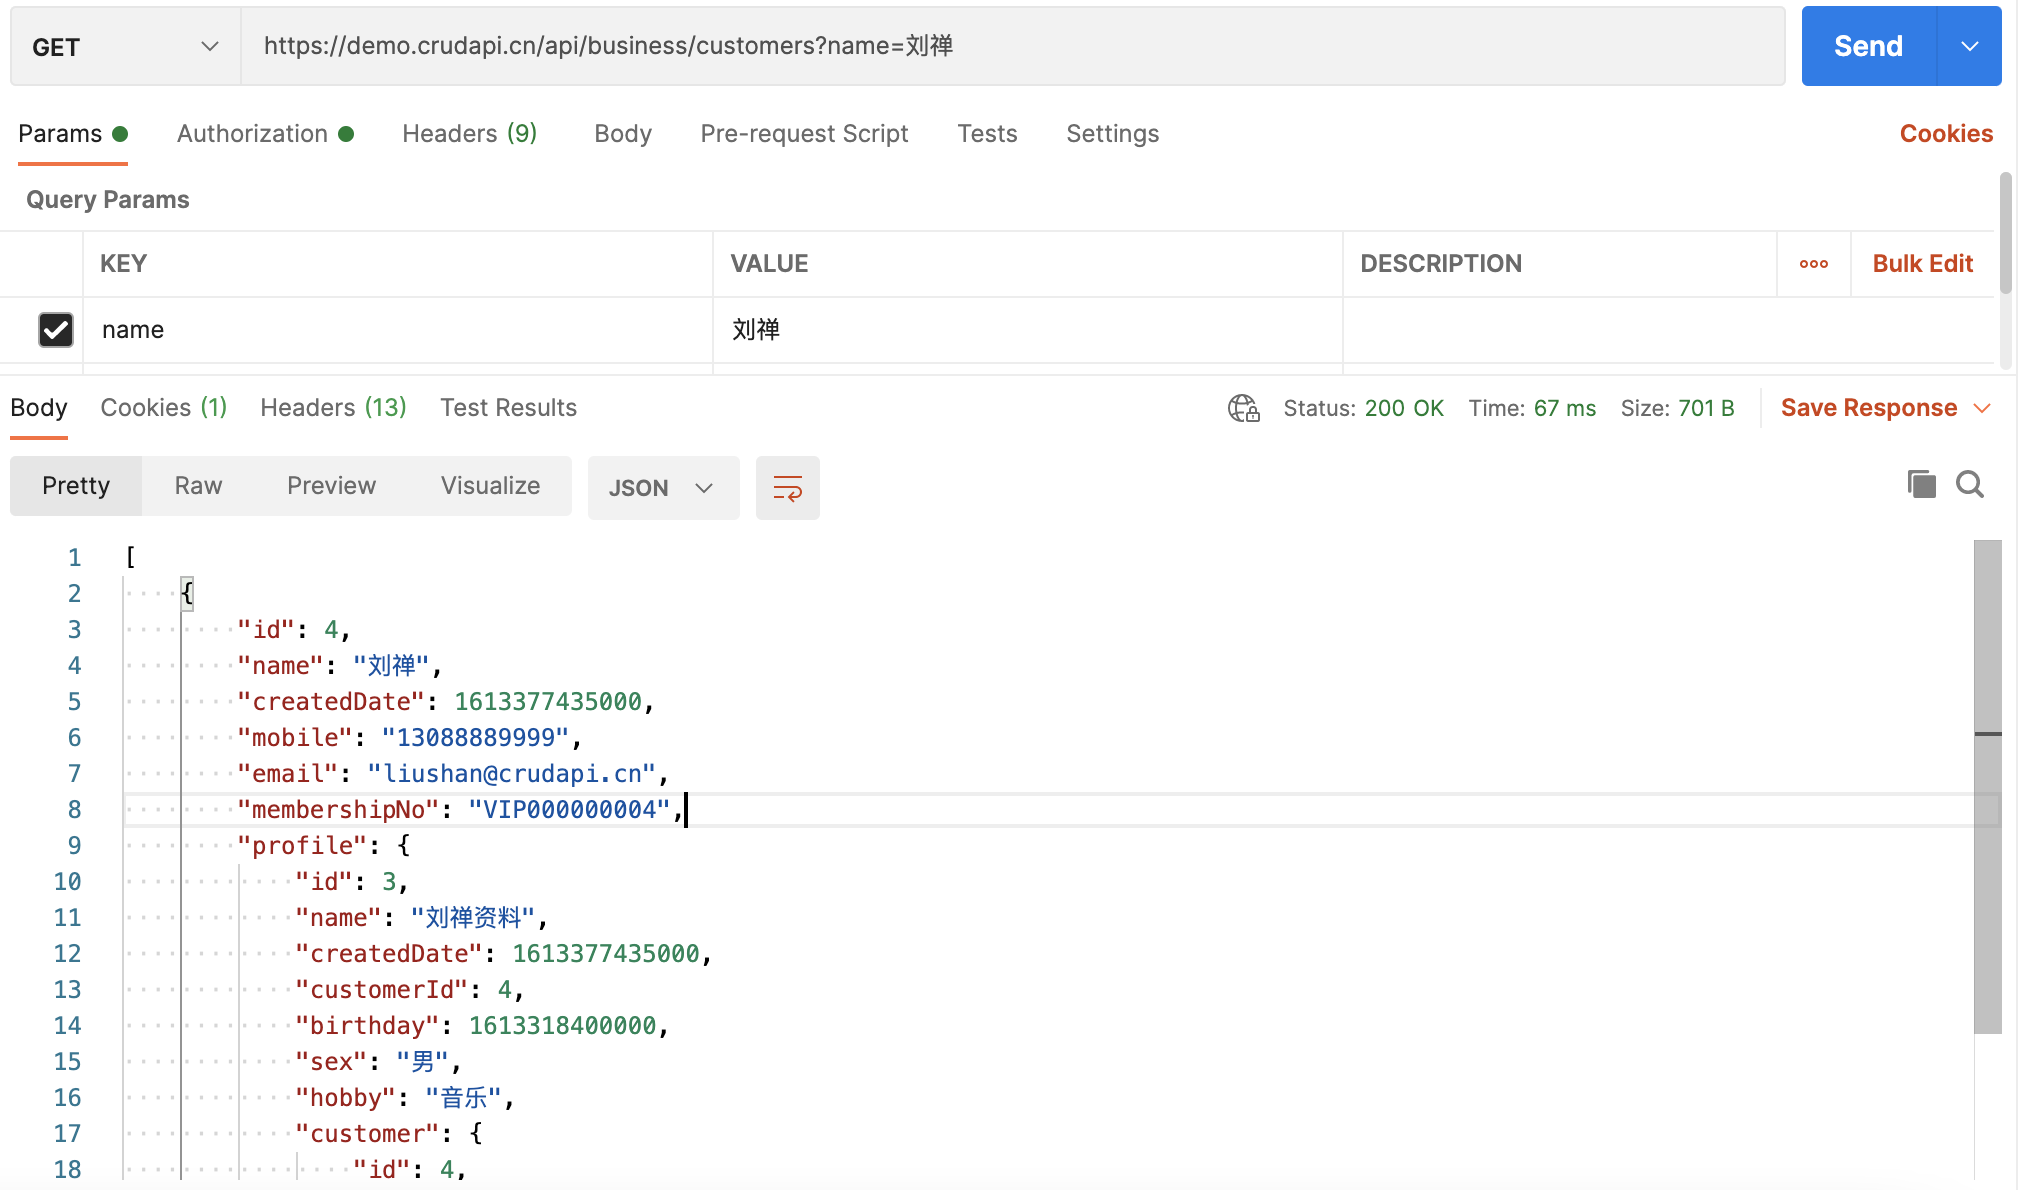
Task: Open the JSON format dropdown
Action: point(662,488)
